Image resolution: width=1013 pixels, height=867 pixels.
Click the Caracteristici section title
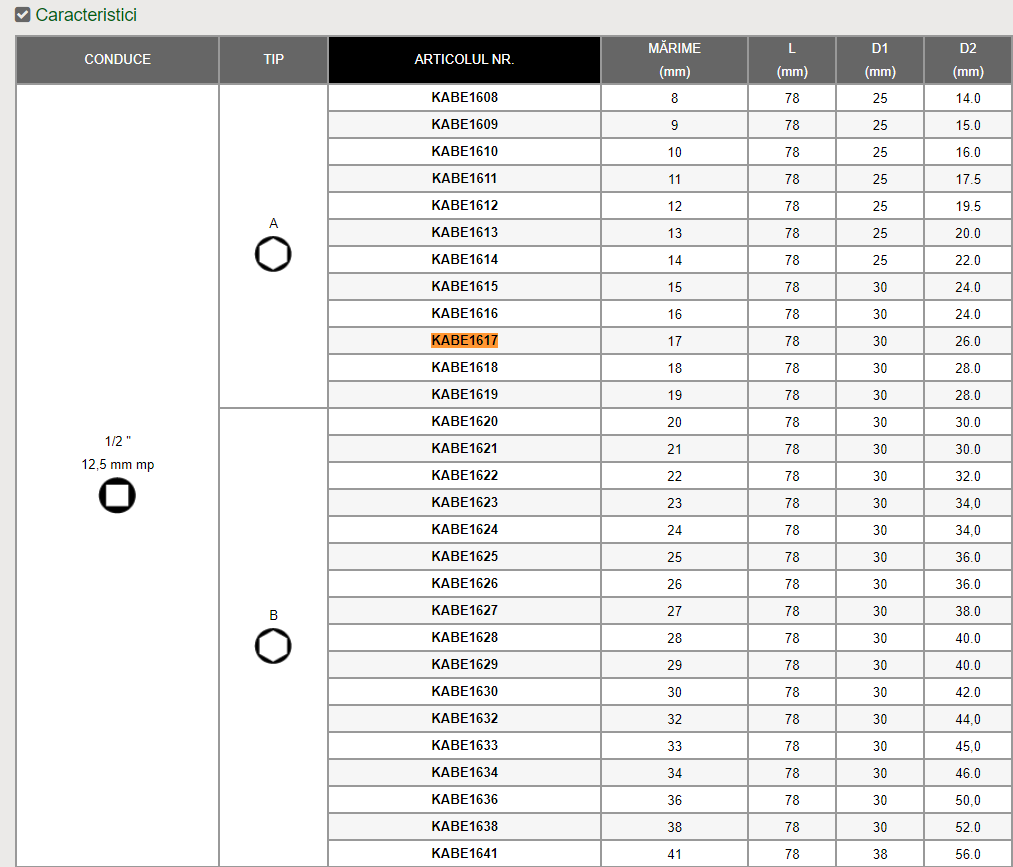coord(86,15)
